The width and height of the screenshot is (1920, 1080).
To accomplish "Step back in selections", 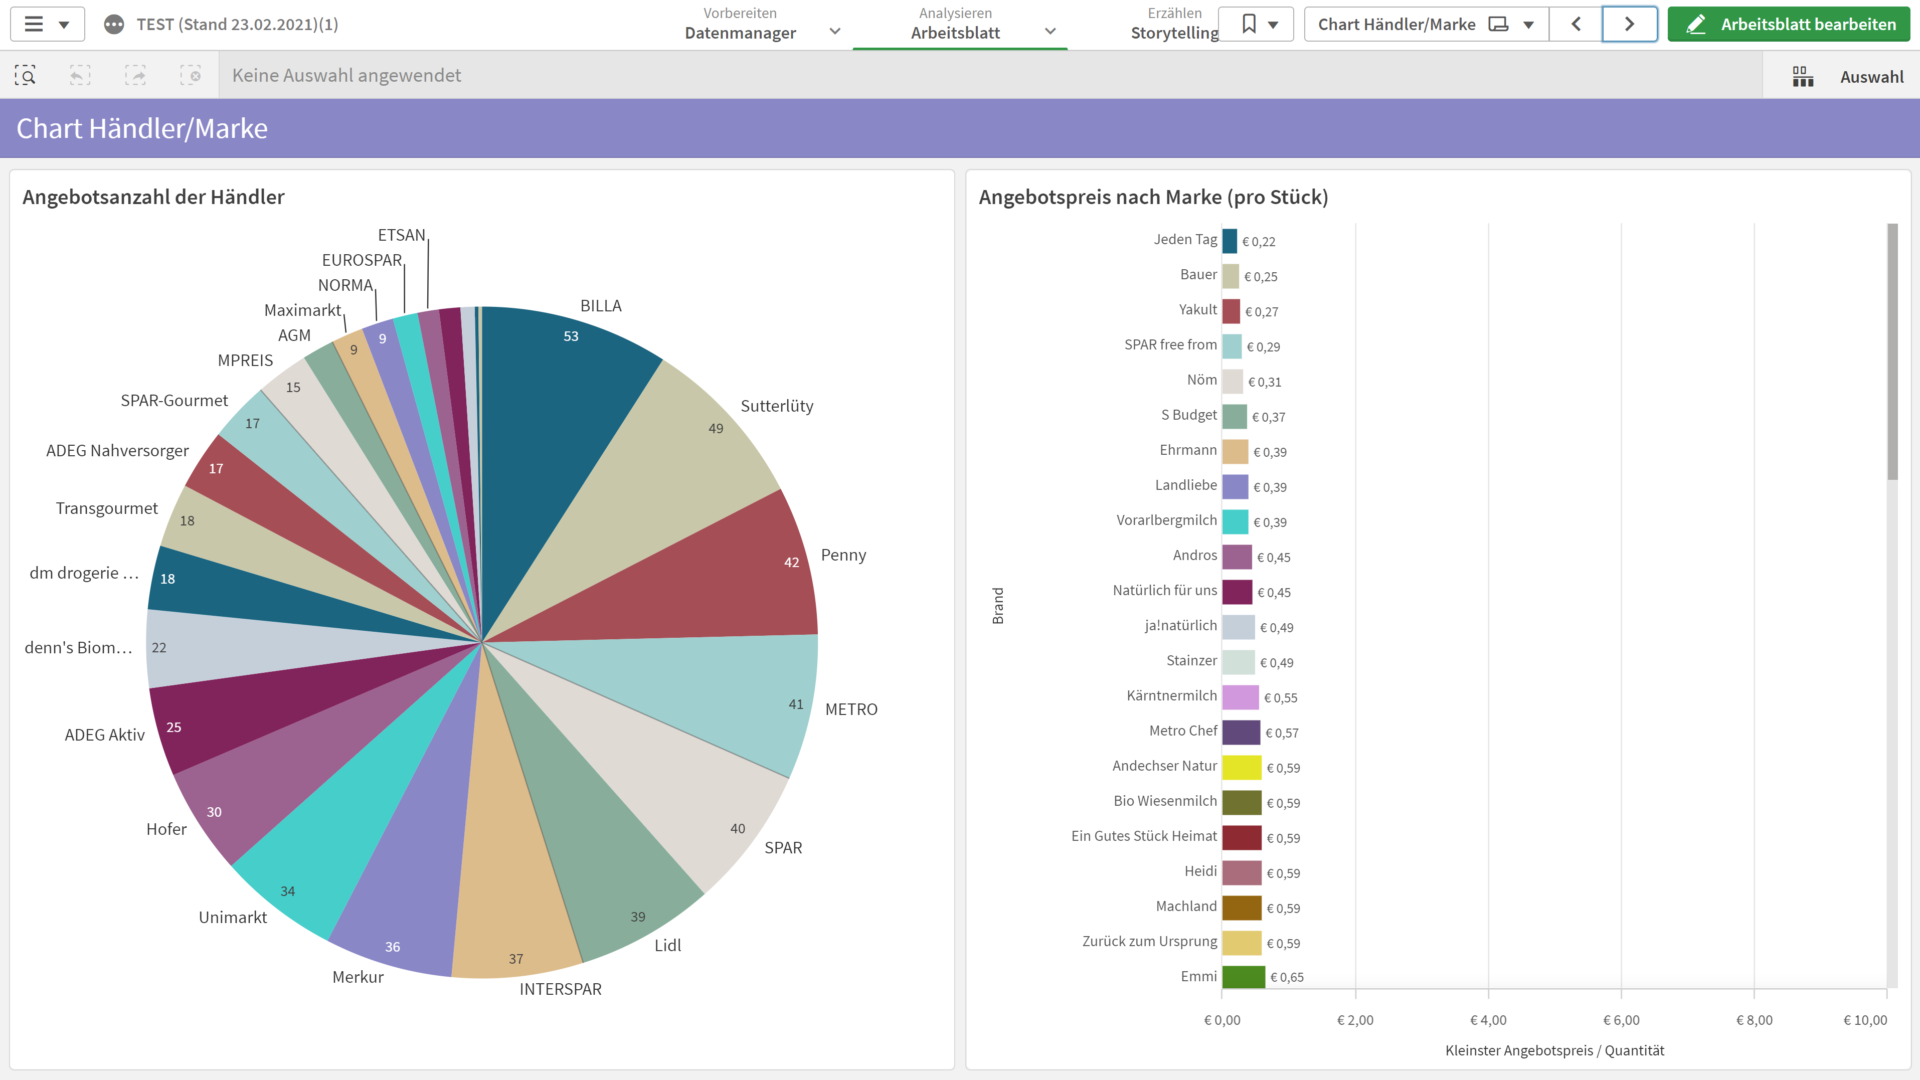I will point(80,75).
